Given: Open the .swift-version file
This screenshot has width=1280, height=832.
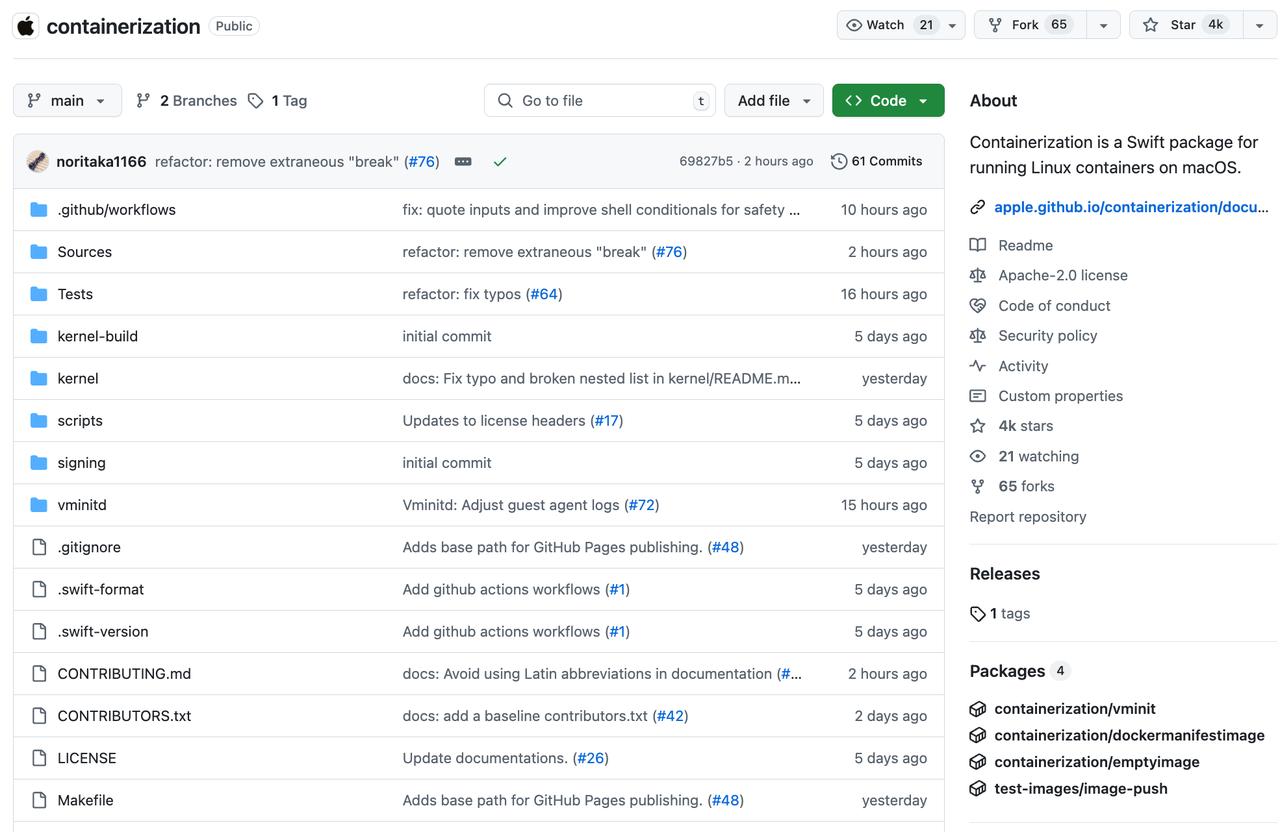Looking at the screenshot, I should (x=103, y=631).
